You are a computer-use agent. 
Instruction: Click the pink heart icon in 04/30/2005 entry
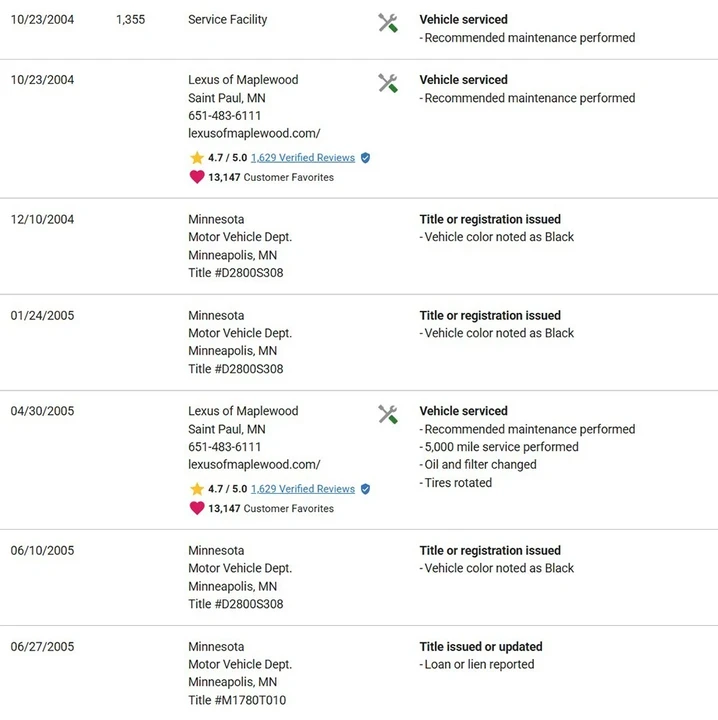tap(197, 508)
